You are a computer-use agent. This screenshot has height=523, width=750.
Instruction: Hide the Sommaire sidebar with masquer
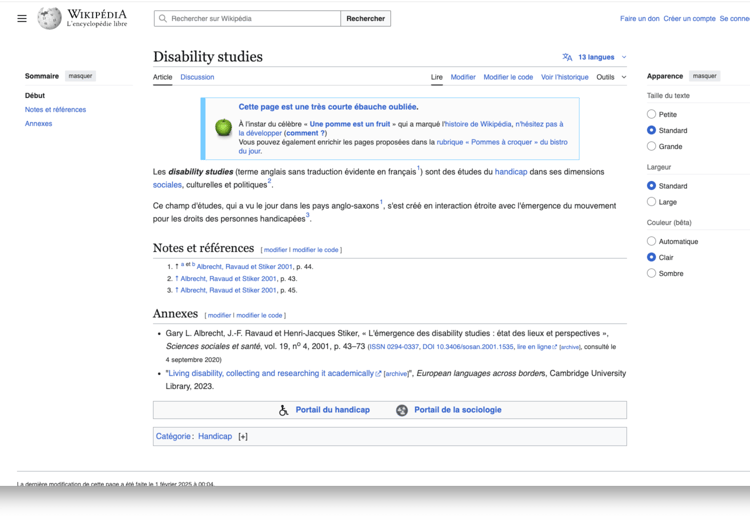pyautogui.click(x=80, y=76)
